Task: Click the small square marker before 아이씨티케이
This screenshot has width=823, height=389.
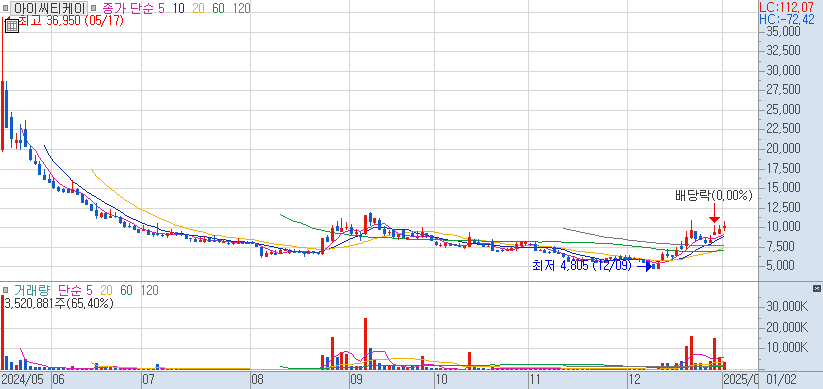Action: click(6, 8)
